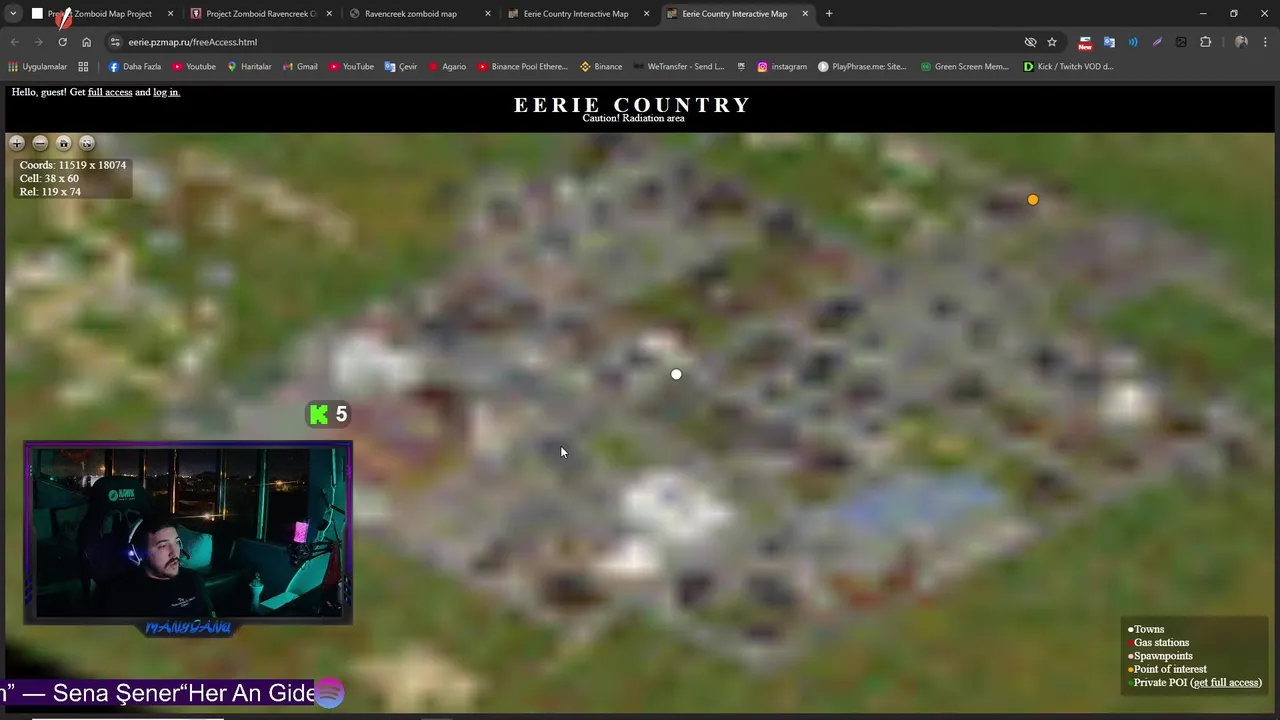Click the white town marker on map
The height and width of the screenshot is (720, 1280).
click(676, 374)
